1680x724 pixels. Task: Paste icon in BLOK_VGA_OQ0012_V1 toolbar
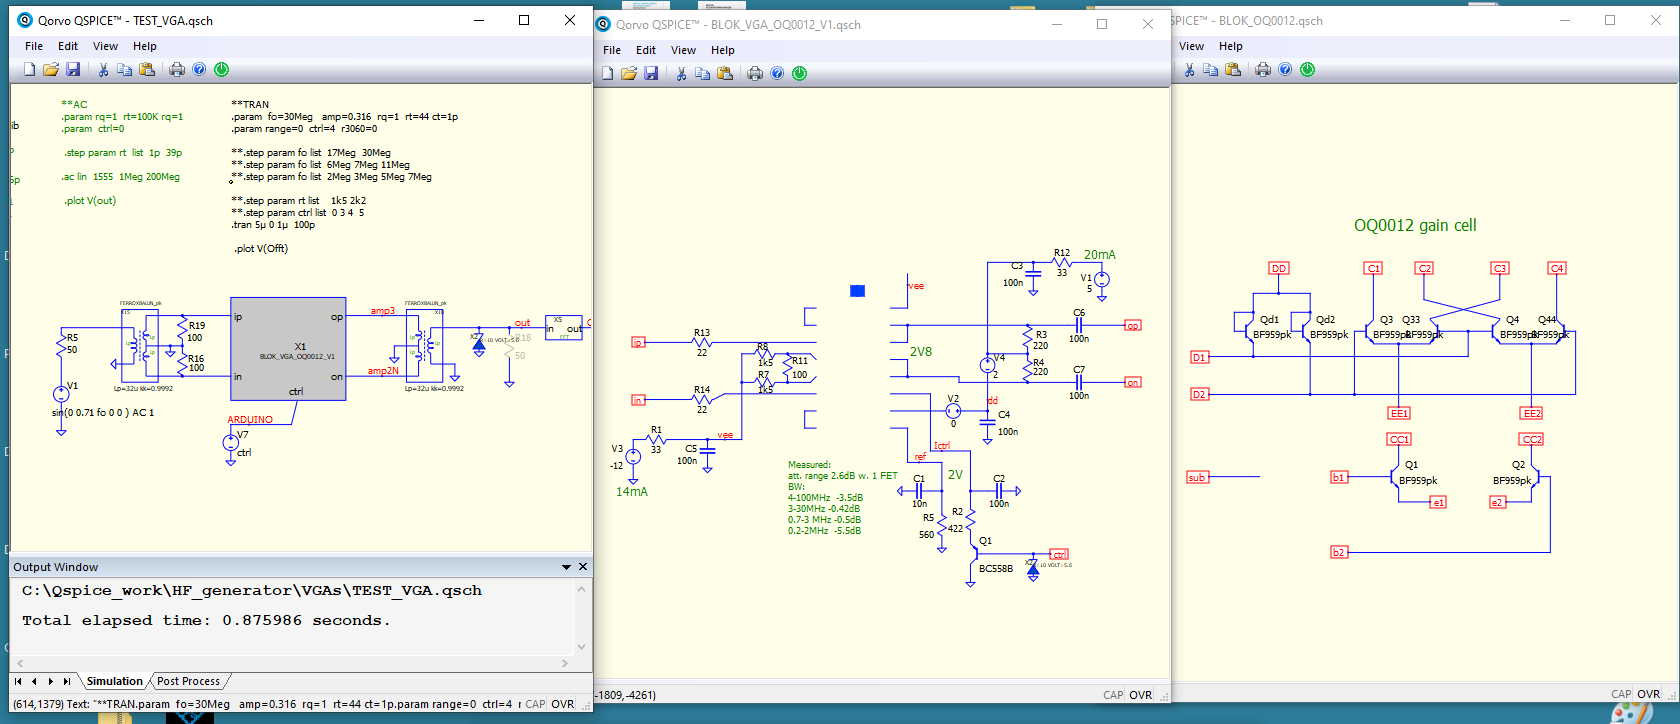725,73
